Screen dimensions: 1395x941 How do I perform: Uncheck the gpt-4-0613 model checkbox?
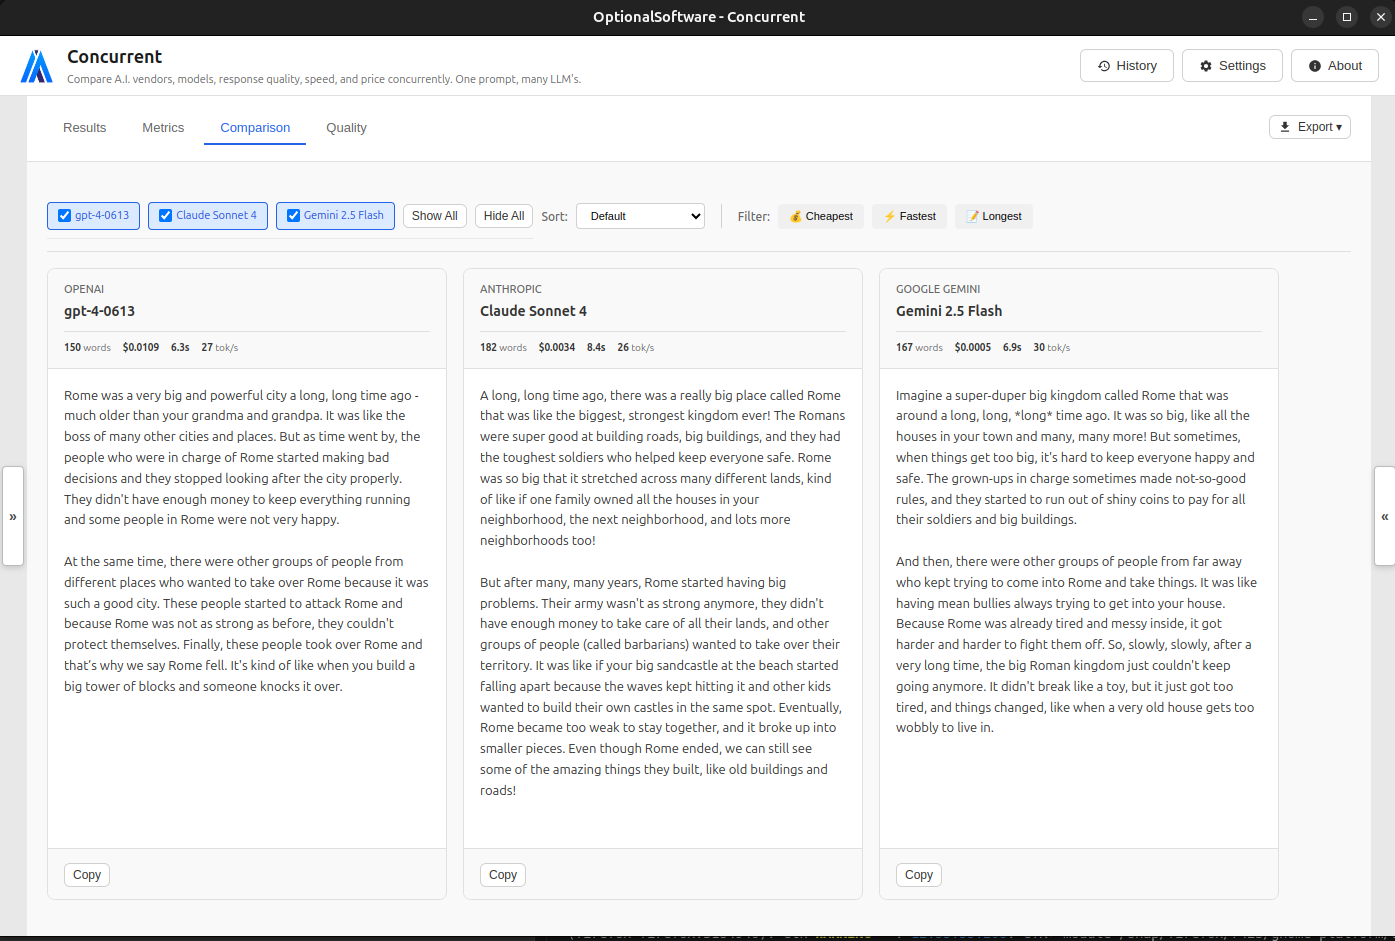63,216
